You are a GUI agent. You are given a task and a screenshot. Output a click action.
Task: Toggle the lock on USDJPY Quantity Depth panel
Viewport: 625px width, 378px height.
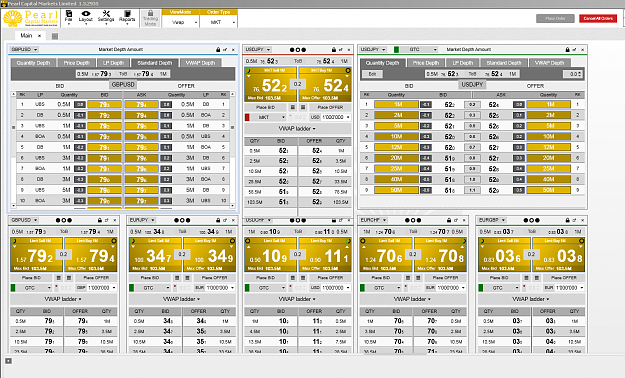point(567,49)
